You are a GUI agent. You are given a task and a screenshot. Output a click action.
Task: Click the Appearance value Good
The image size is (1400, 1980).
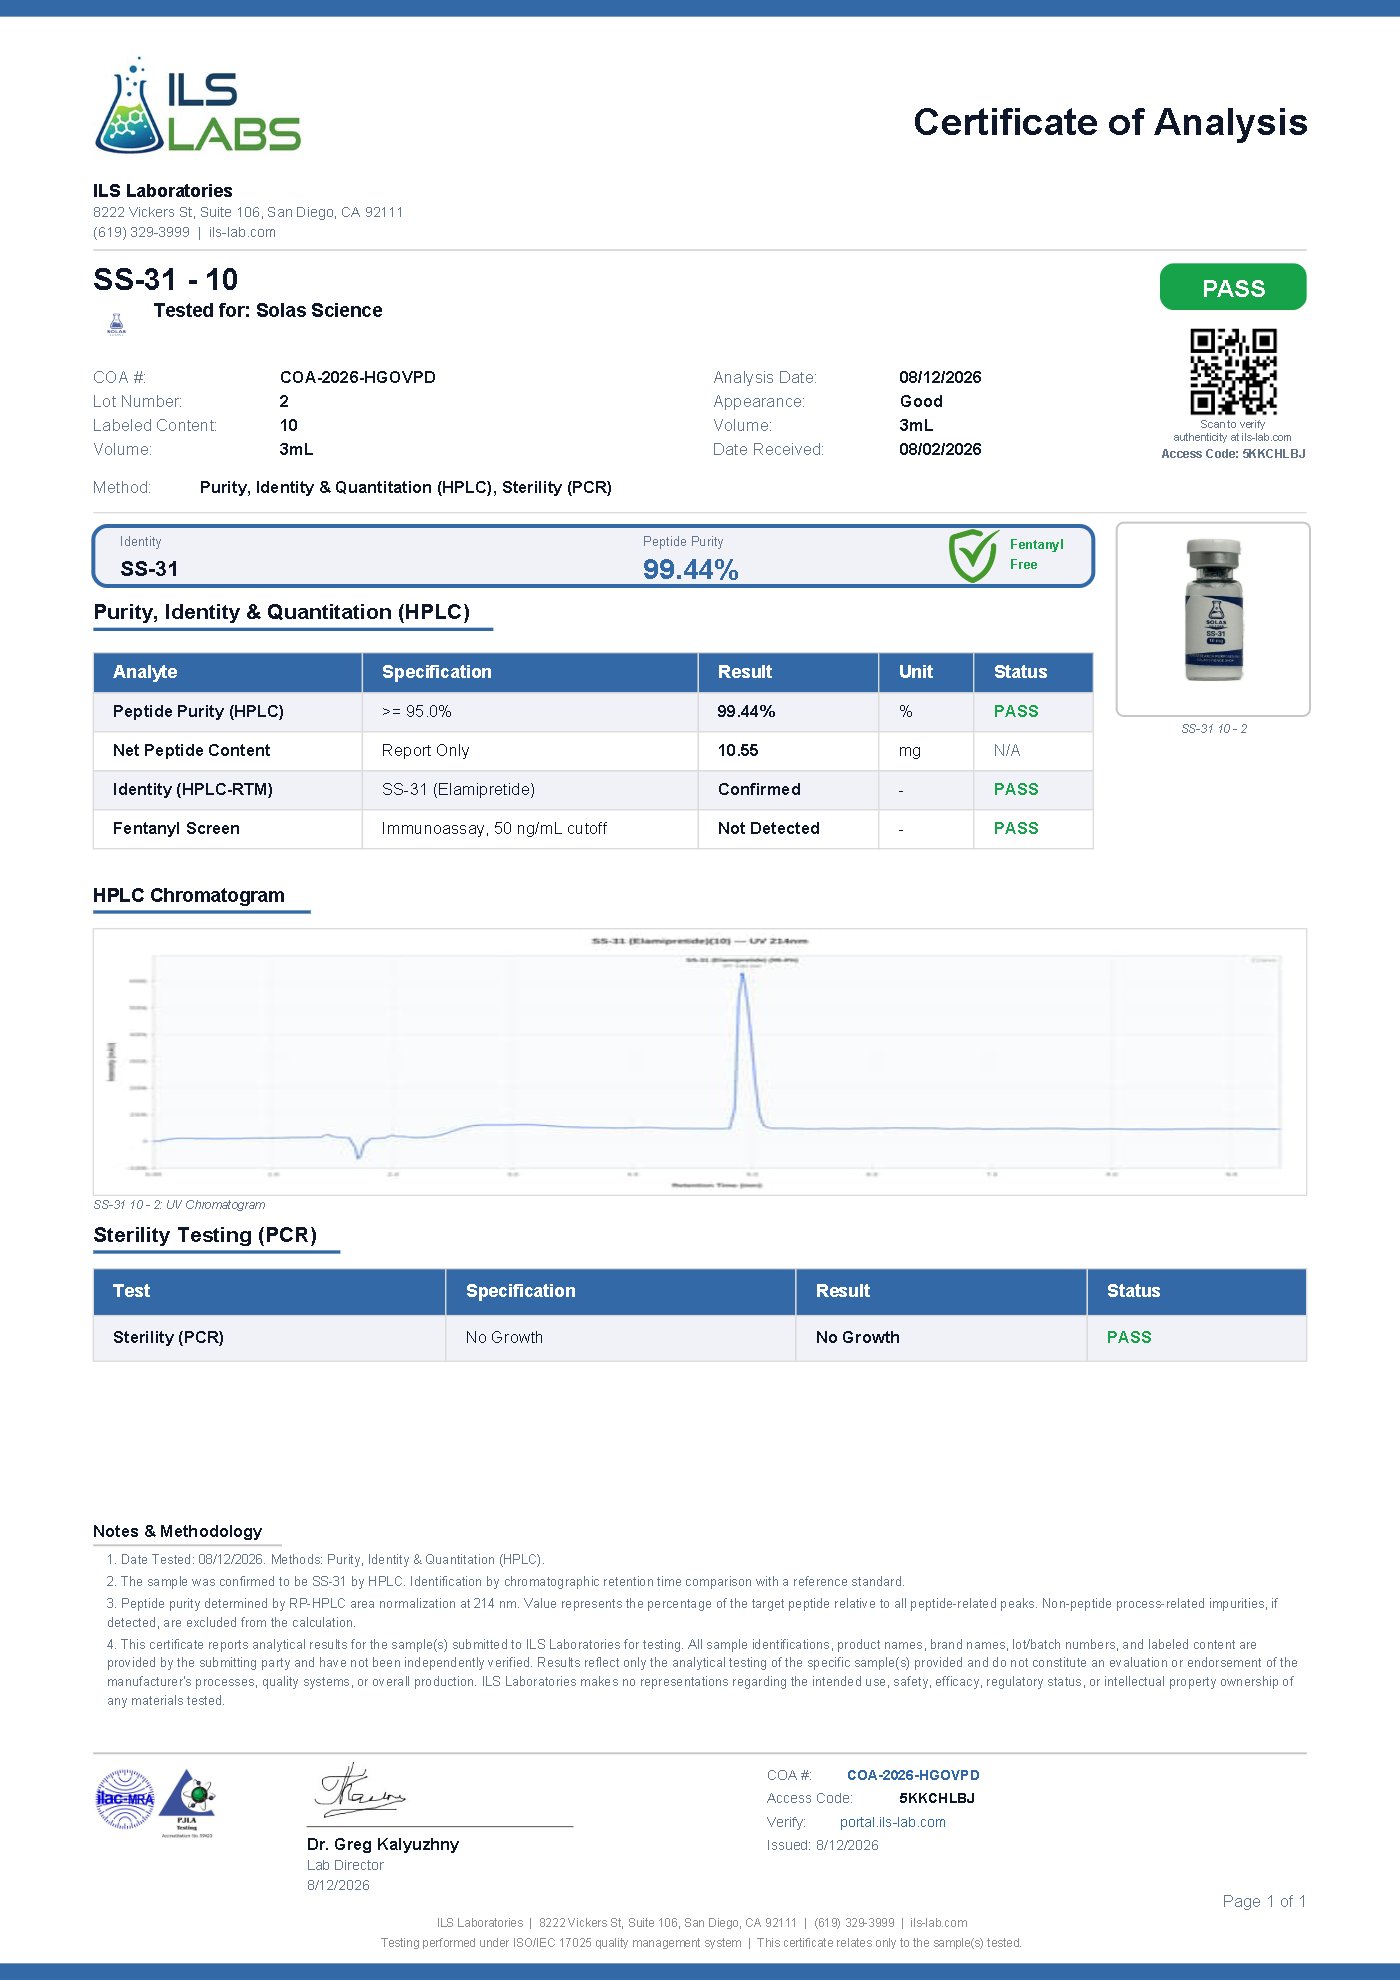pyautogui.click(x=921, y=401)
